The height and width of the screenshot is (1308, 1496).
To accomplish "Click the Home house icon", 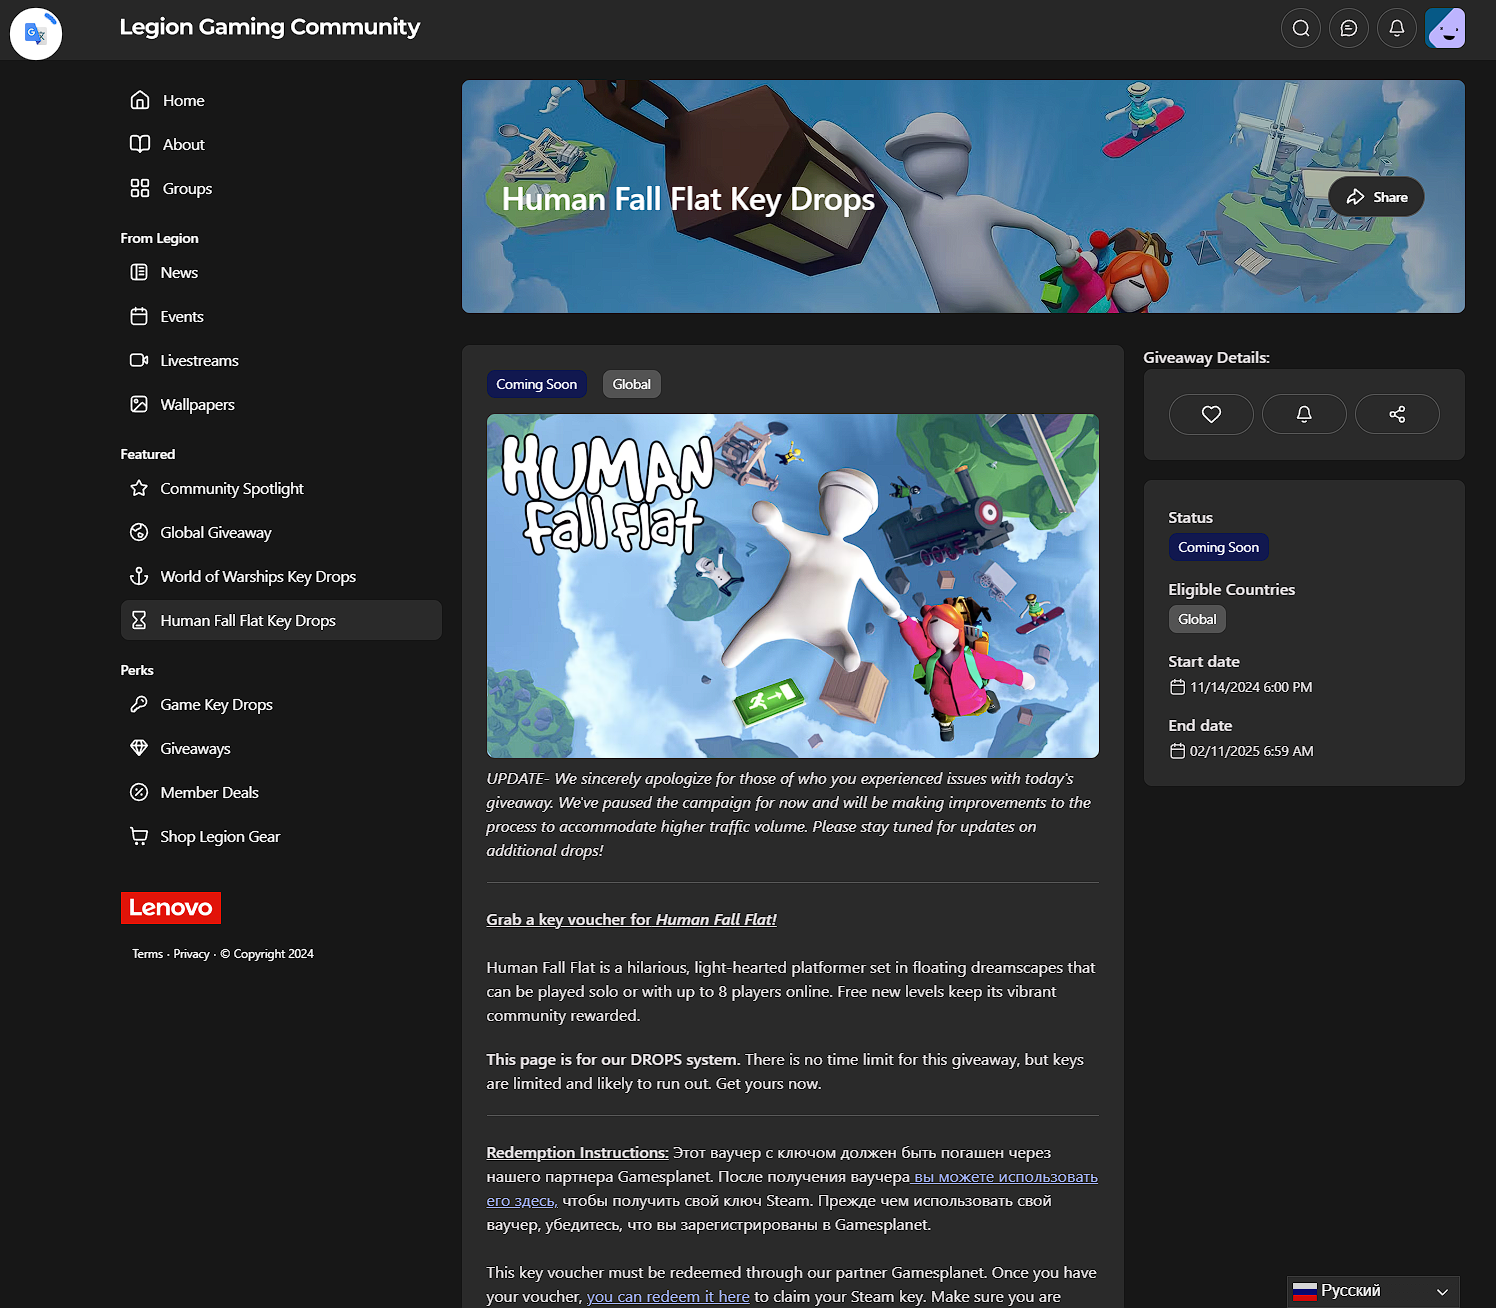I will (140, 100).
